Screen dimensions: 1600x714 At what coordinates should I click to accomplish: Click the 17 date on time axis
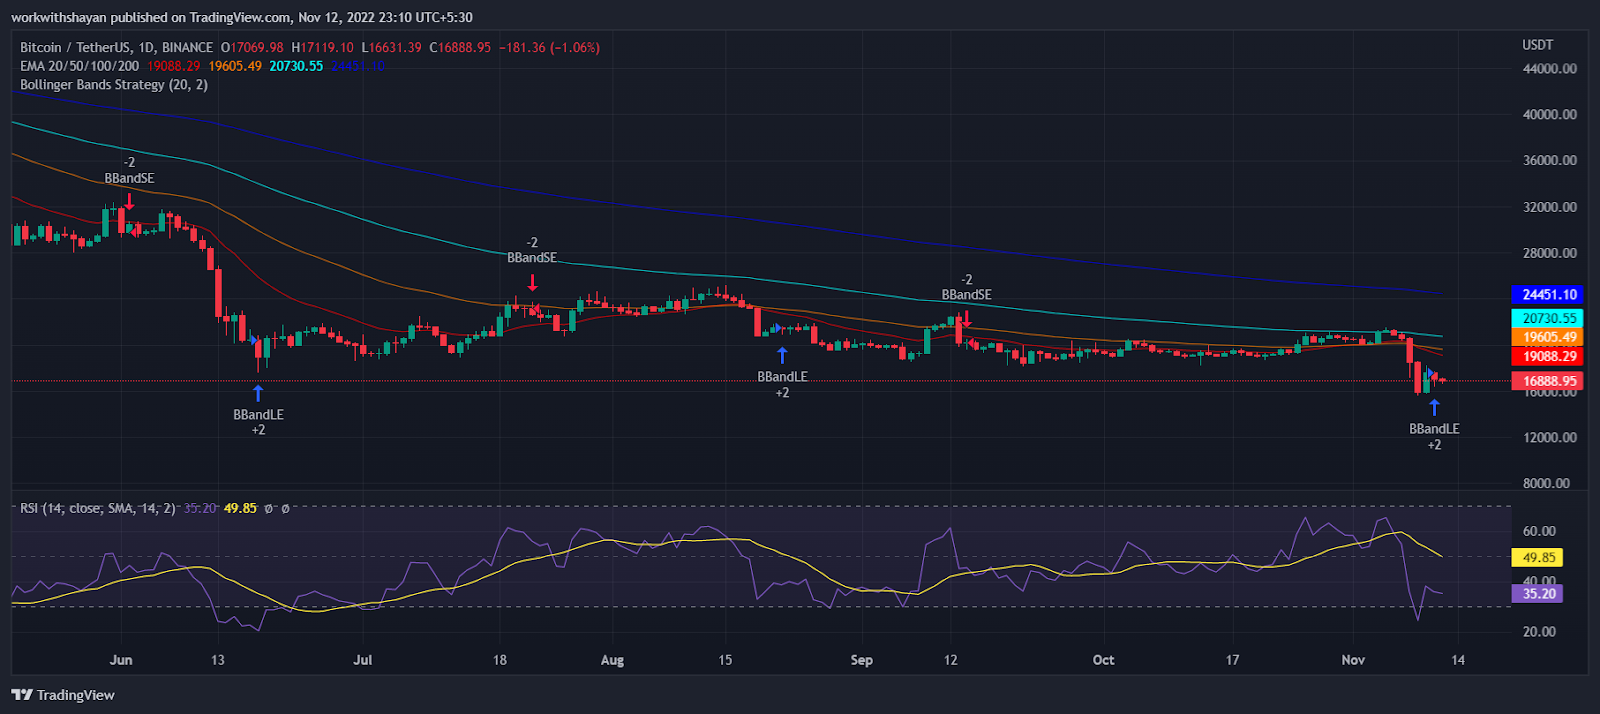[x=1233, y=660]
